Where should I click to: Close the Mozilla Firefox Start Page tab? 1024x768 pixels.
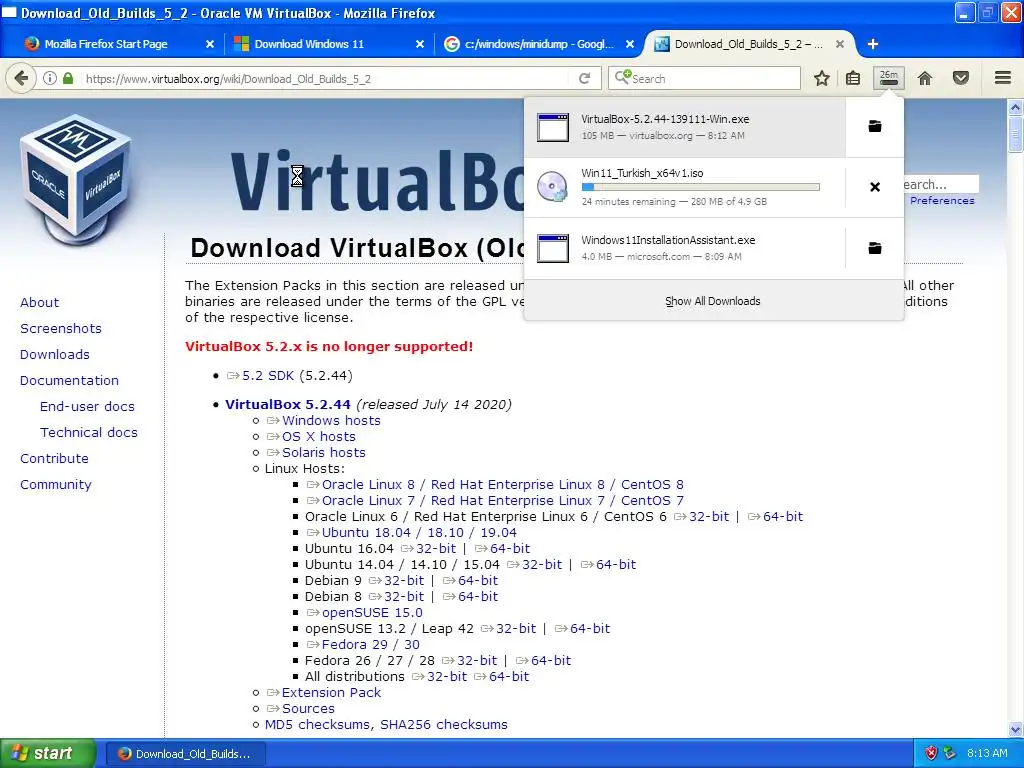(x=210, y=44)
